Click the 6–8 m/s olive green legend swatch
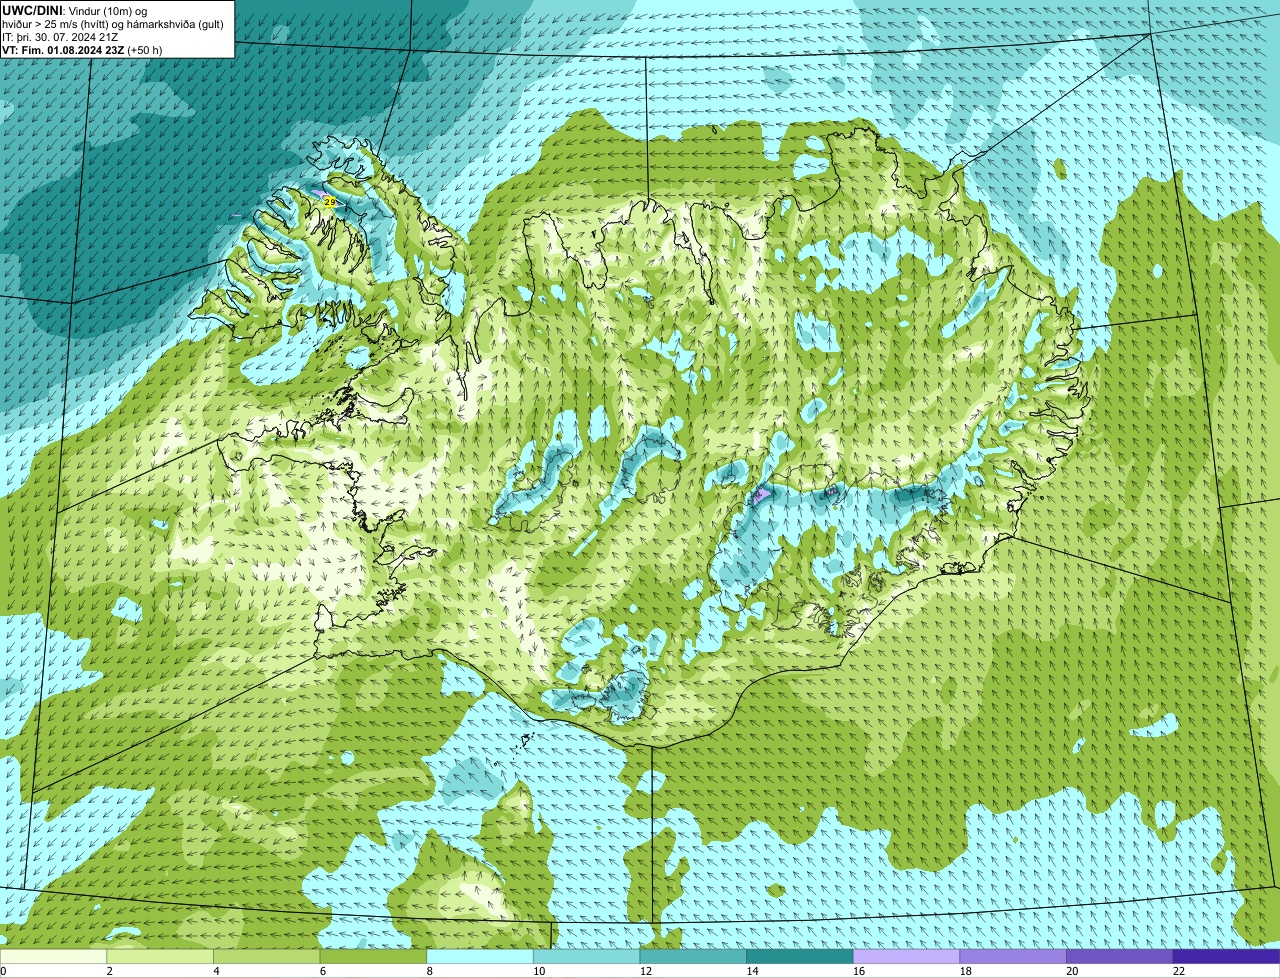 point(373,956)
